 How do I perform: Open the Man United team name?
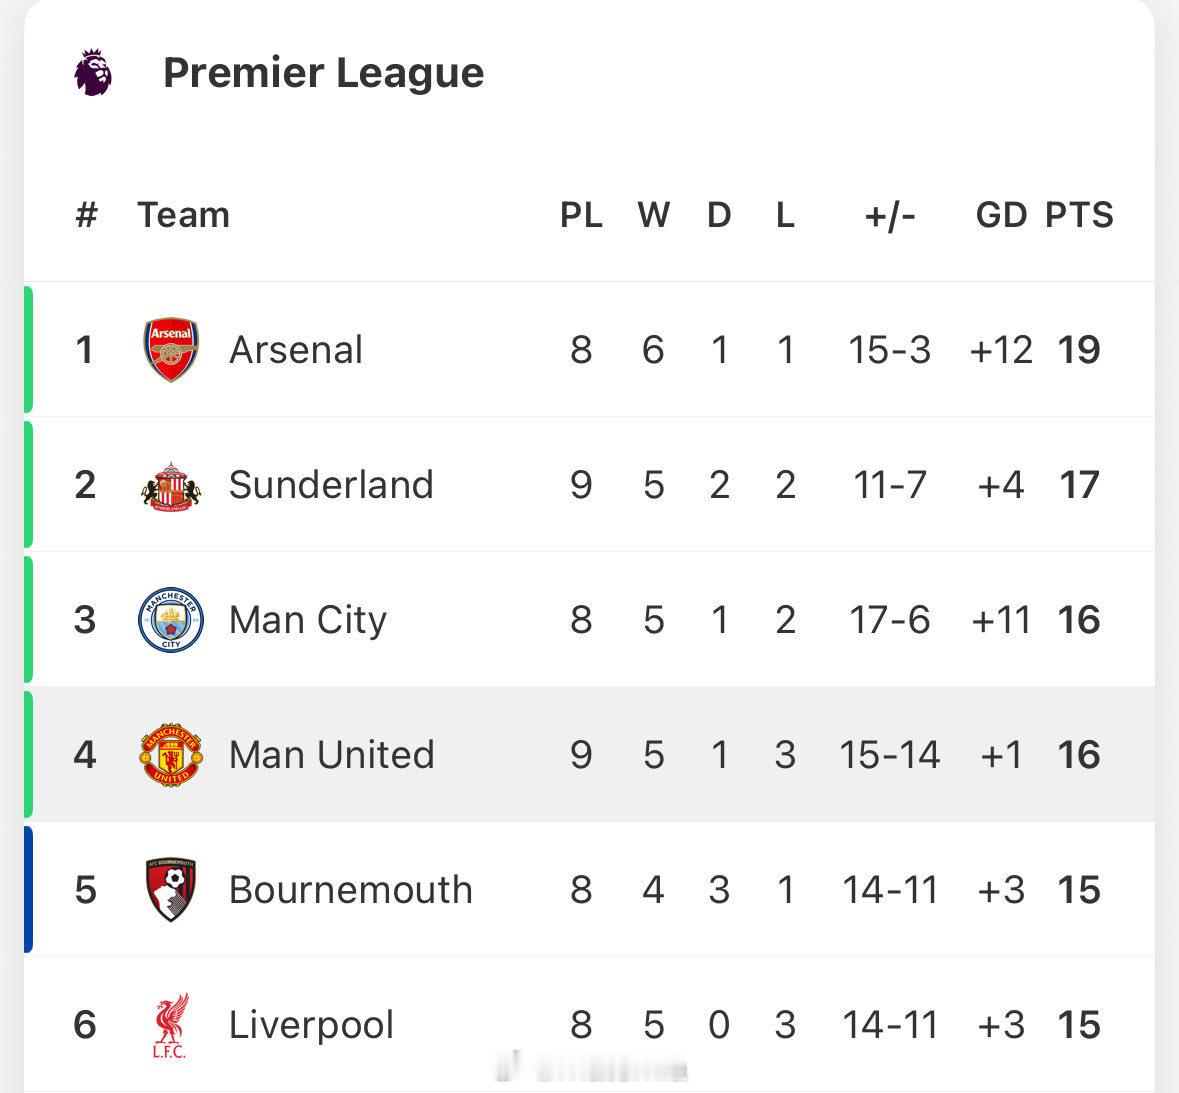(331, 755)
